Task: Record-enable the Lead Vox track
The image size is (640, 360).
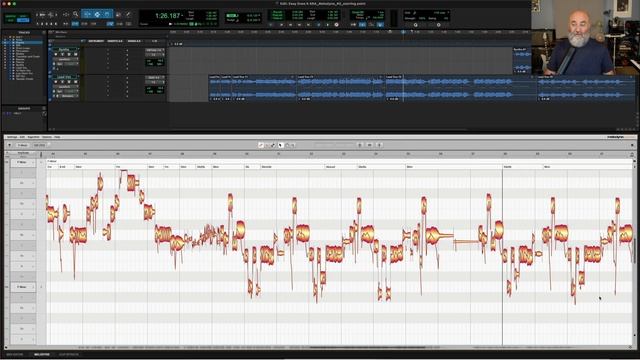Action: (56, 82)
